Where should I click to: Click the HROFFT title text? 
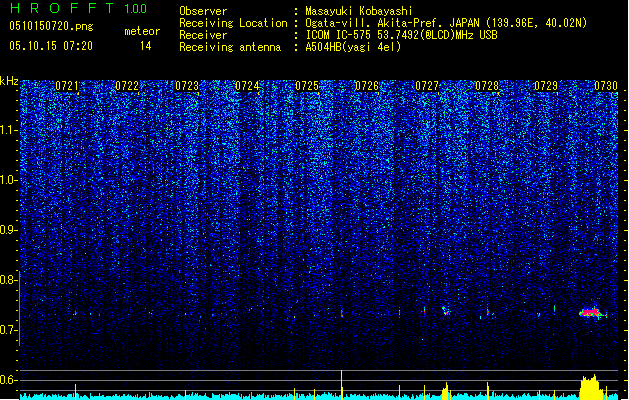click(62, 8)
